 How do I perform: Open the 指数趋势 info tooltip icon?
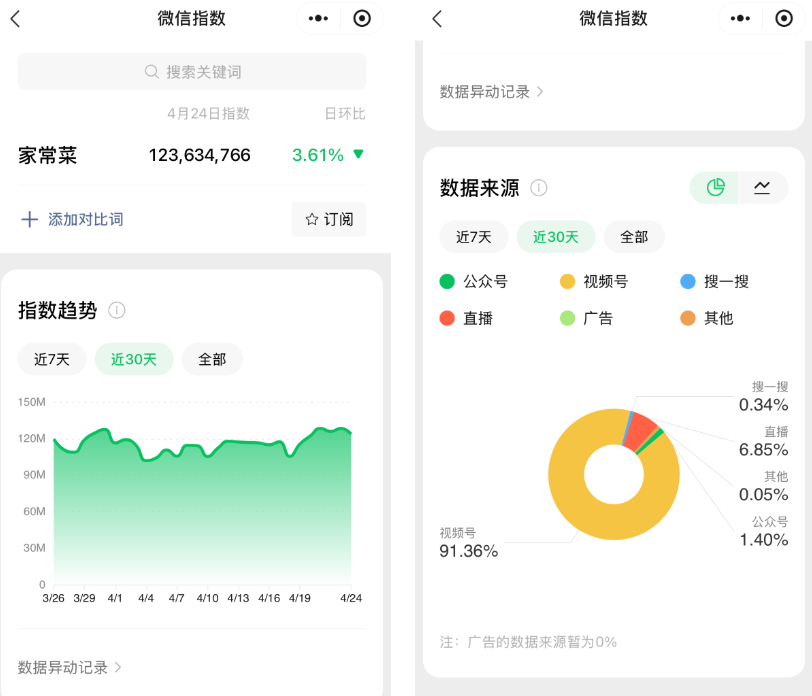click(x=118, y=311)
